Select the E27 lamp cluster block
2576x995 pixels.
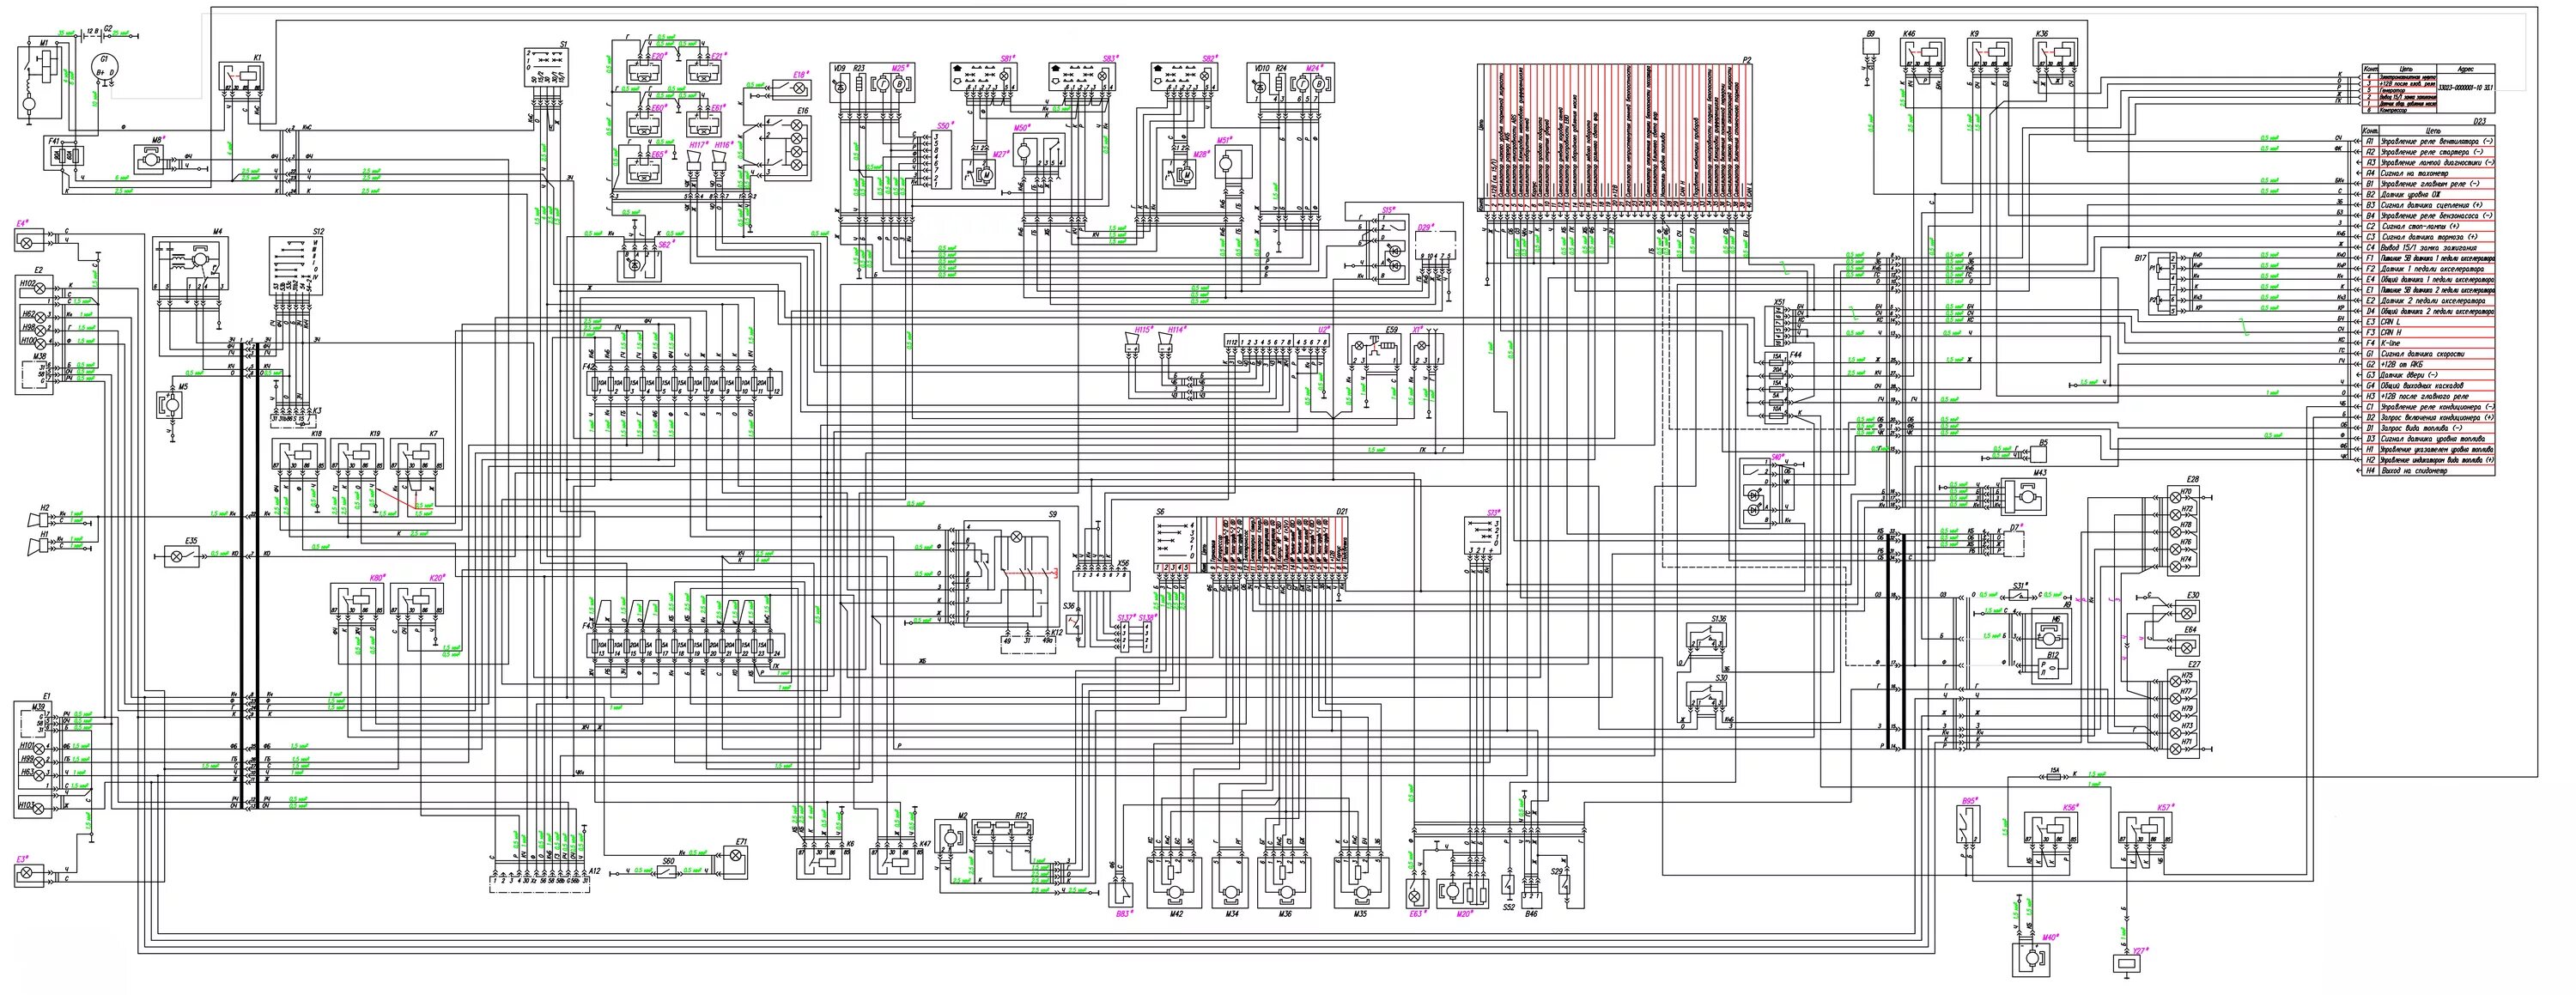click(2183, 714)
